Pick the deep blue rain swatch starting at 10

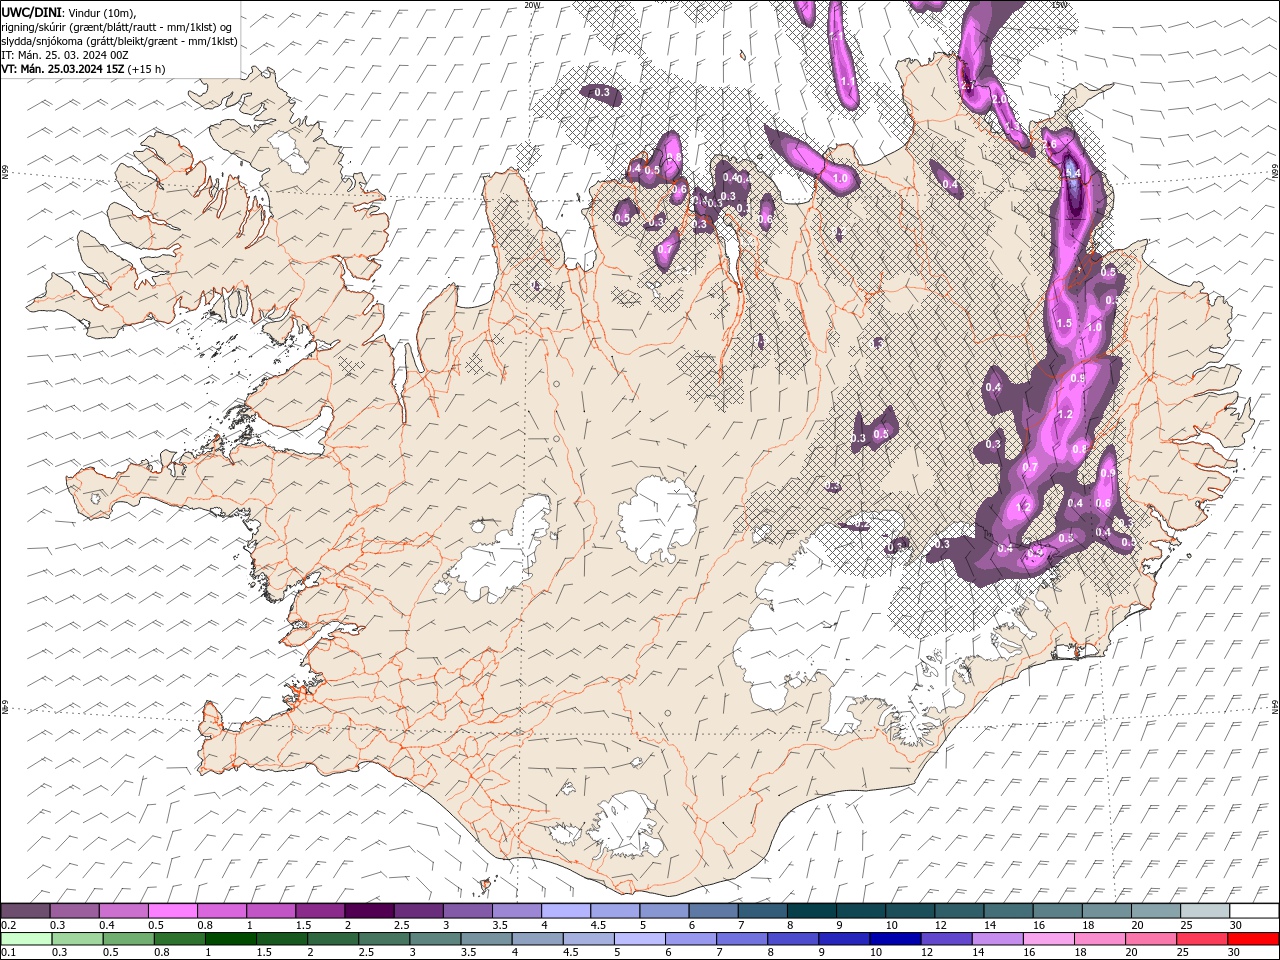(895, 939)
